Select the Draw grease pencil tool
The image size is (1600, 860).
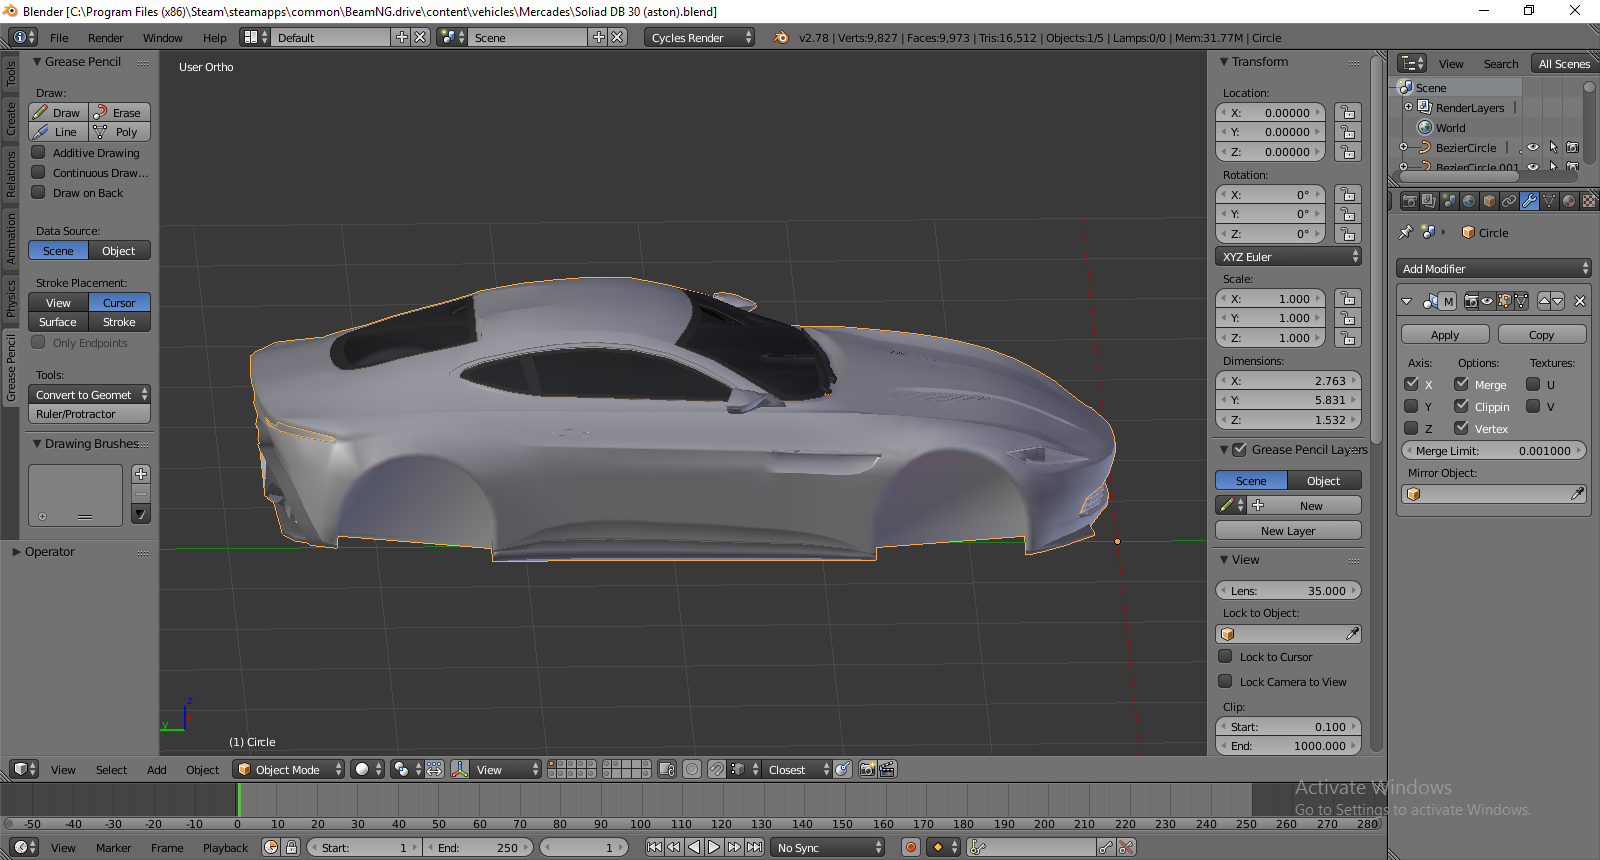tap(59, 113)
